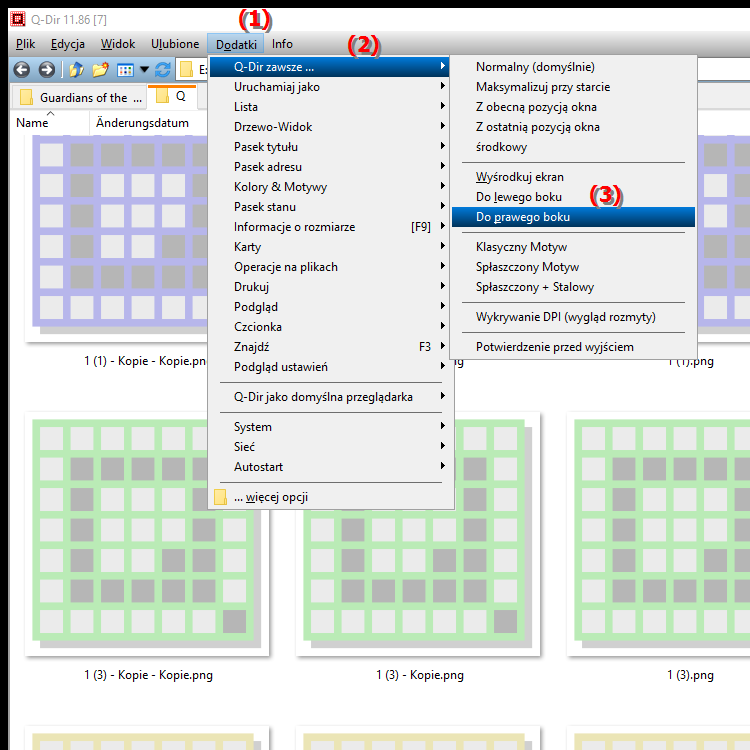Open the Podgląd submenu
Image resolution: width=750 pixels, height=750 pixels.
coord(329,307)
